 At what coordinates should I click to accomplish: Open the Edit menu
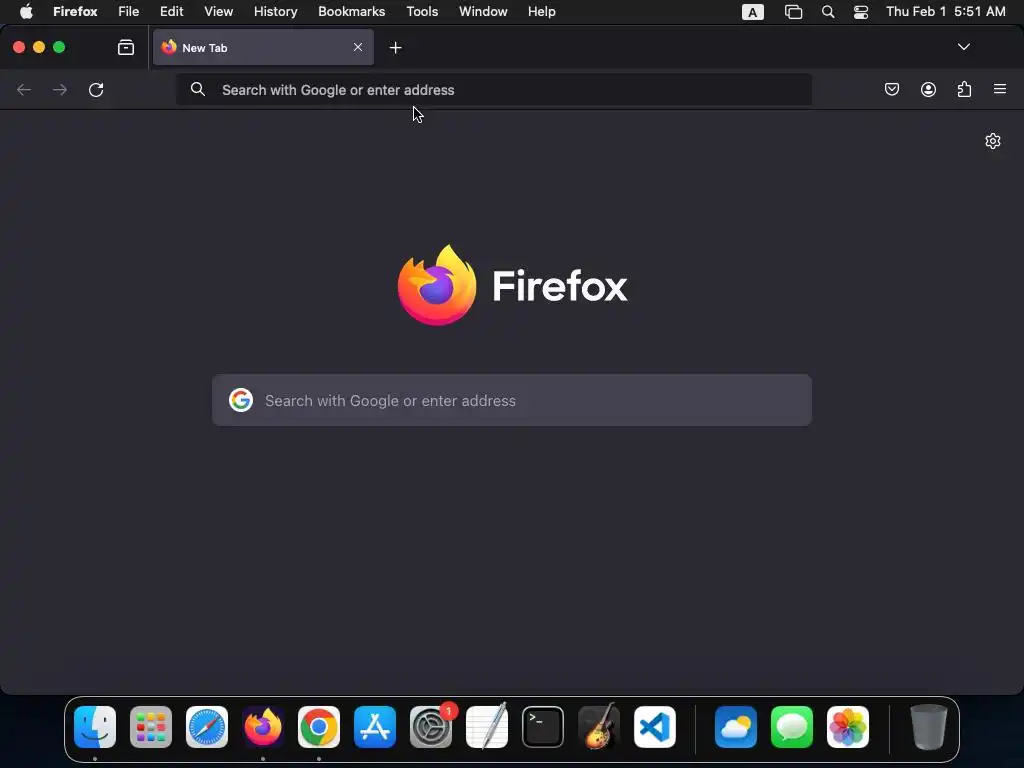(x=172, y=12)
